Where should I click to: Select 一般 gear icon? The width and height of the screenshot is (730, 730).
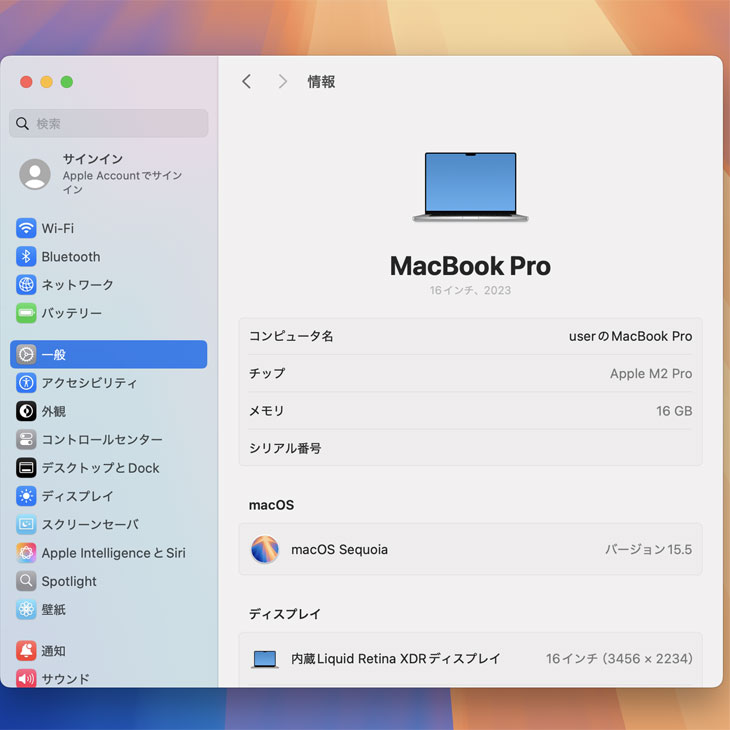26,354
